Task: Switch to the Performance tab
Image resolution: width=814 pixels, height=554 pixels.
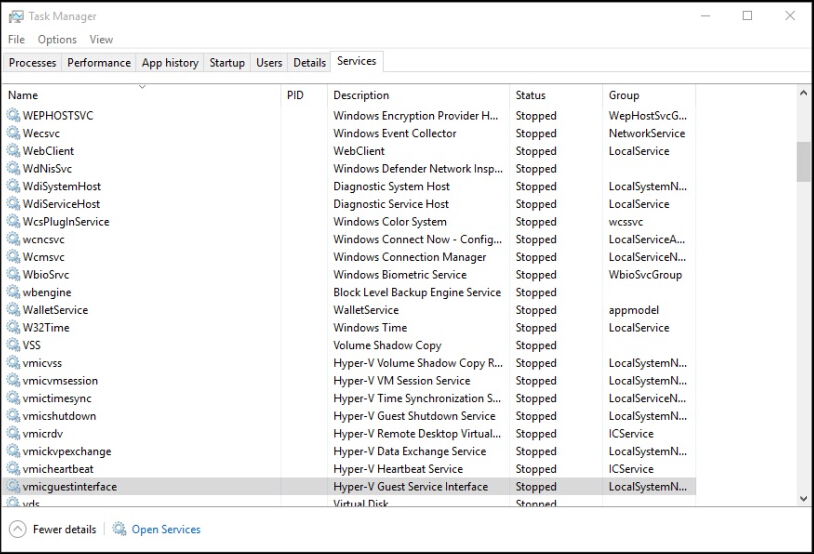Action: click(x=99, y=62)
